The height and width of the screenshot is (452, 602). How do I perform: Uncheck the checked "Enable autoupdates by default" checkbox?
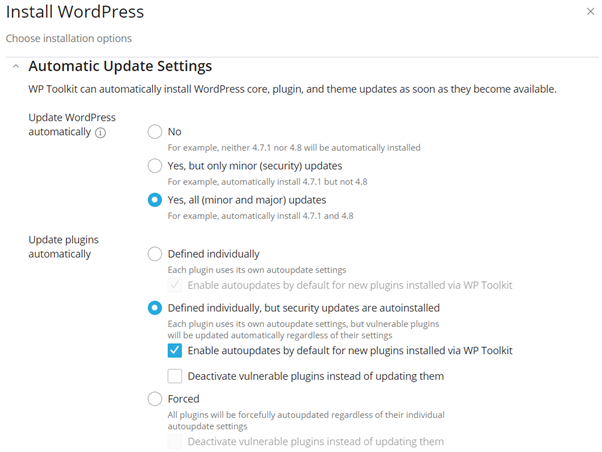tap(175, 351)
